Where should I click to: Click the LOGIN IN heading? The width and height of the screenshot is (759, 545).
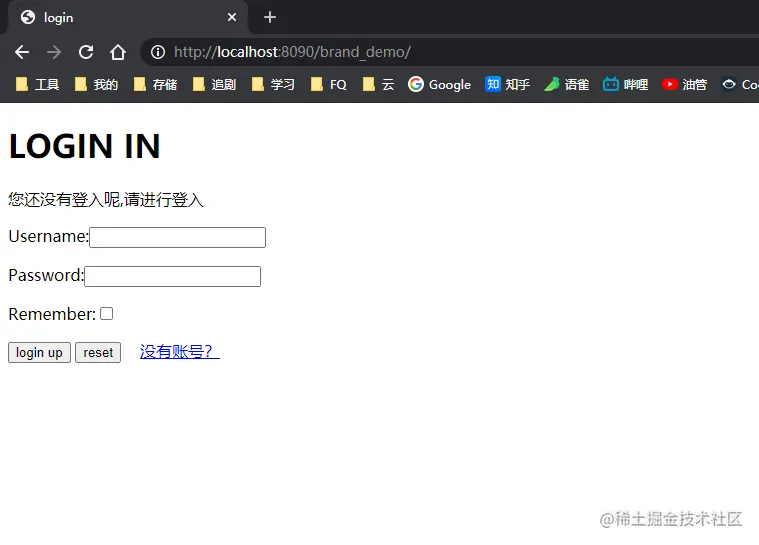pyautogui.click(x=85, y=146)
